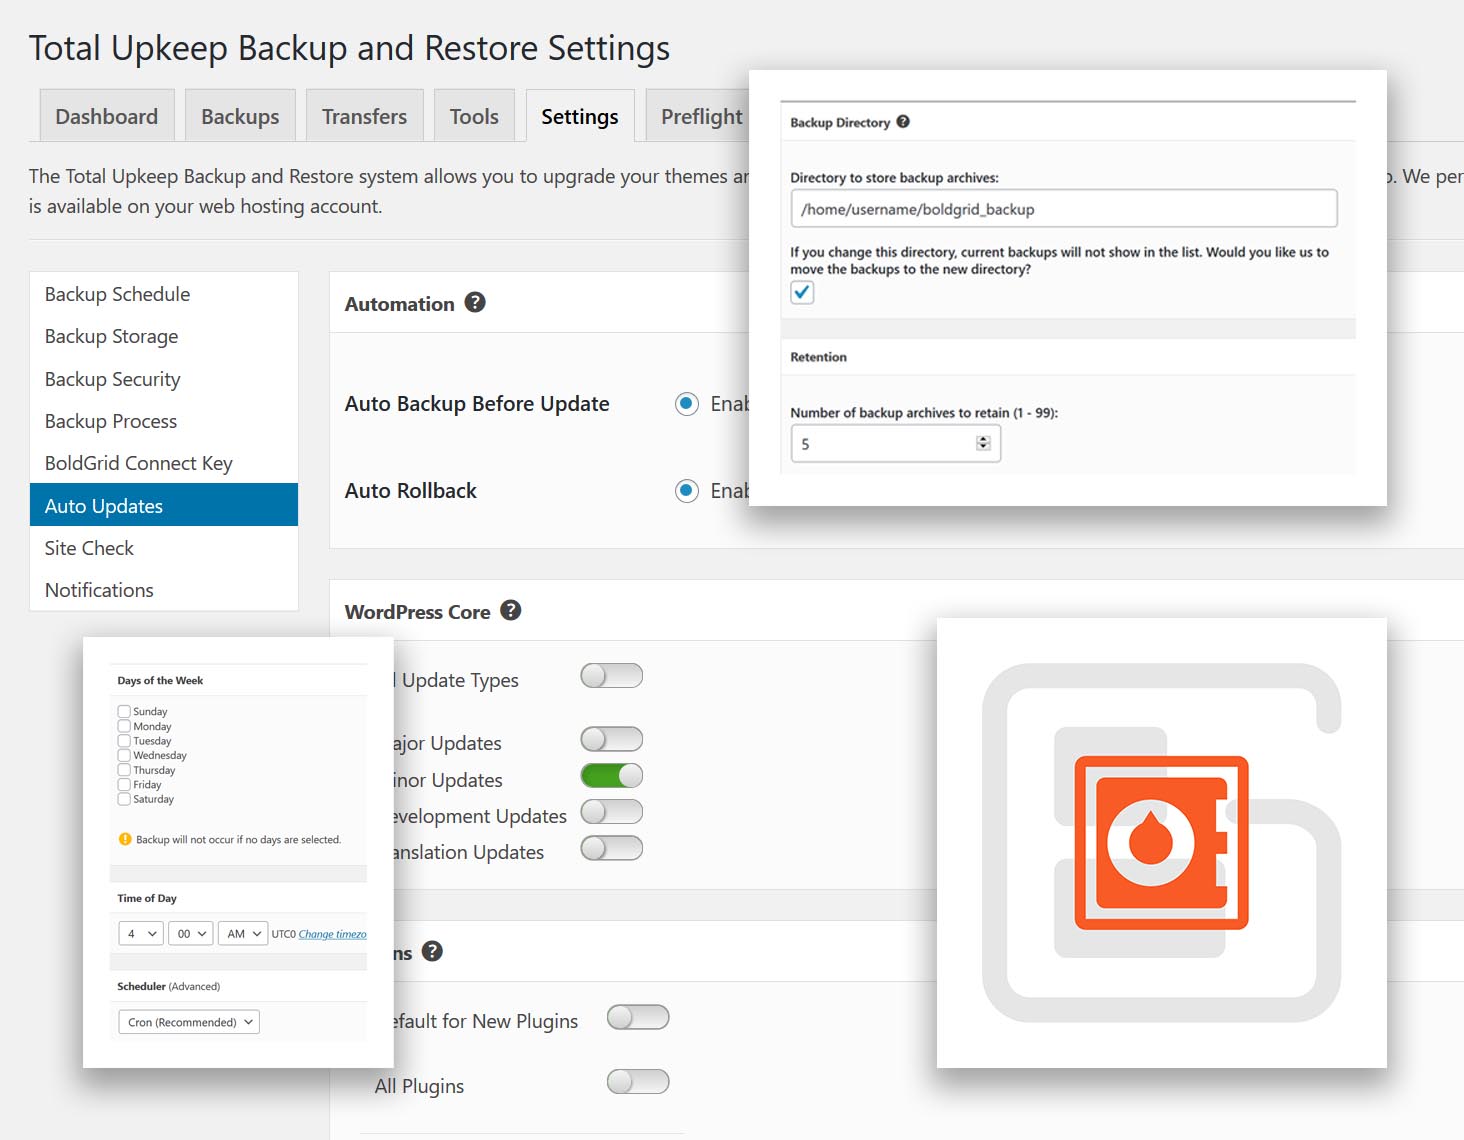
Task: Toggle the Translation Updates switch
Action: pos(612,848)
